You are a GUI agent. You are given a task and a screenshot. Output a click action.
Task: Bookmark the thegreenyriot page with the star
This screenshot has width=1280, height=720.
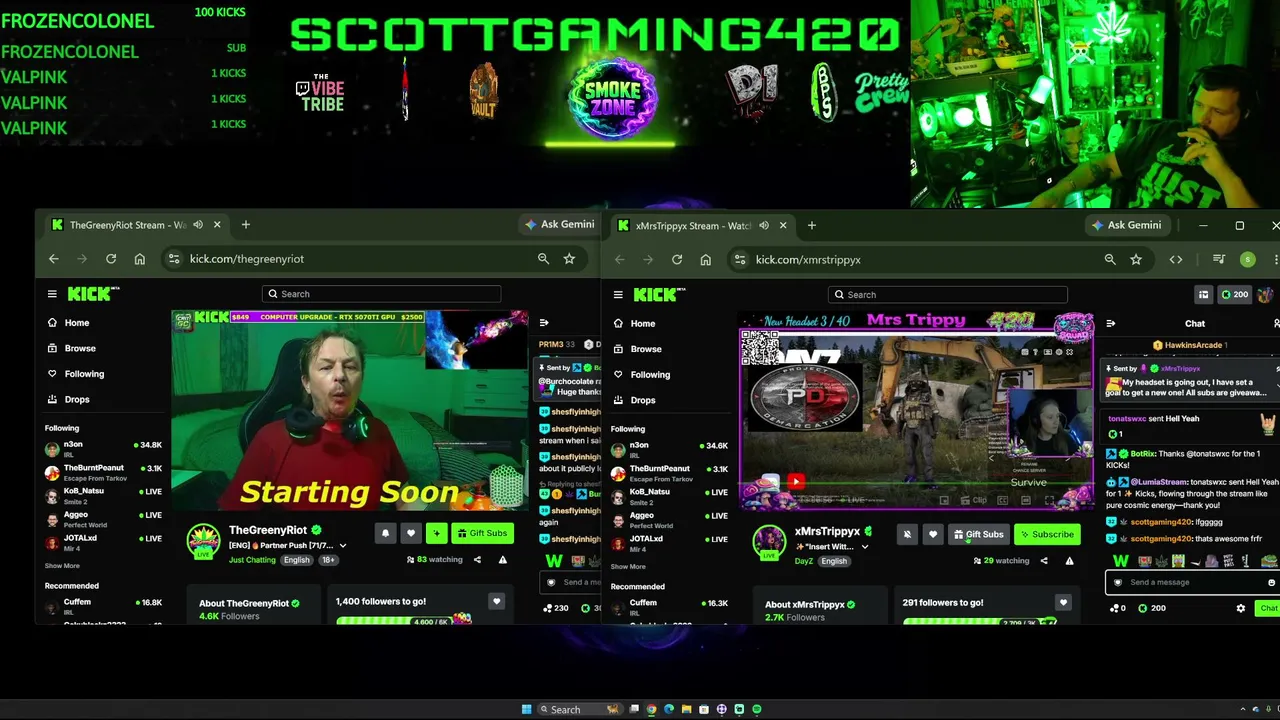click(x=569, y=259)
